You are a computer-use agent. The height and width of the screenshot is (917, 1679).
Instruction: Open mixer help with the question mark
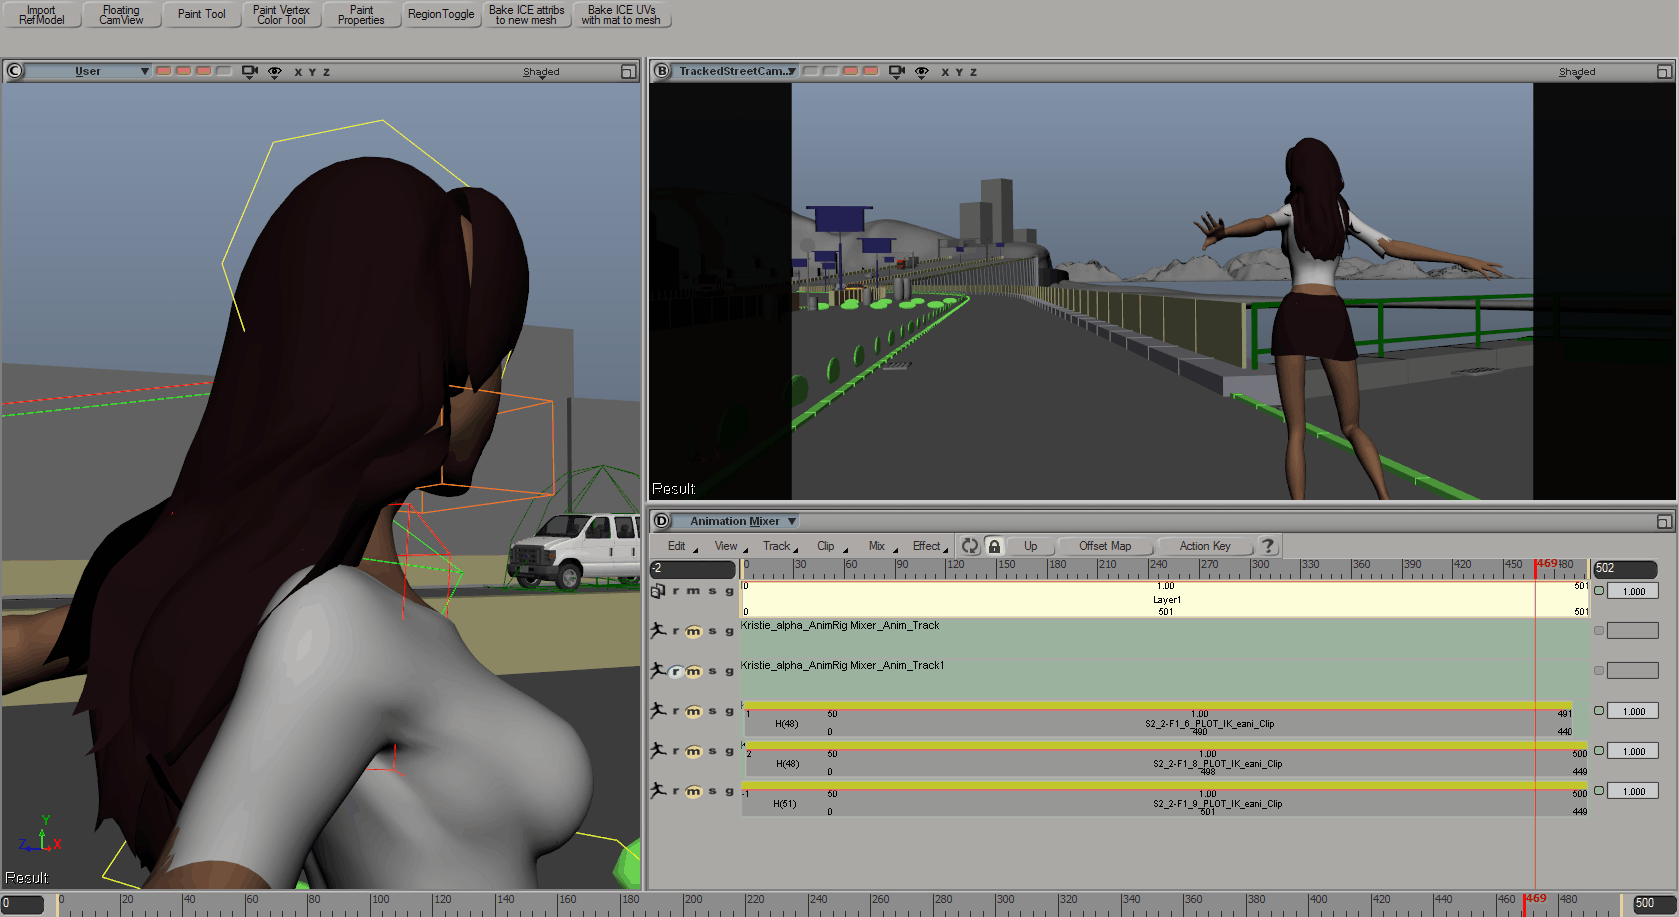click(1268, 546)
